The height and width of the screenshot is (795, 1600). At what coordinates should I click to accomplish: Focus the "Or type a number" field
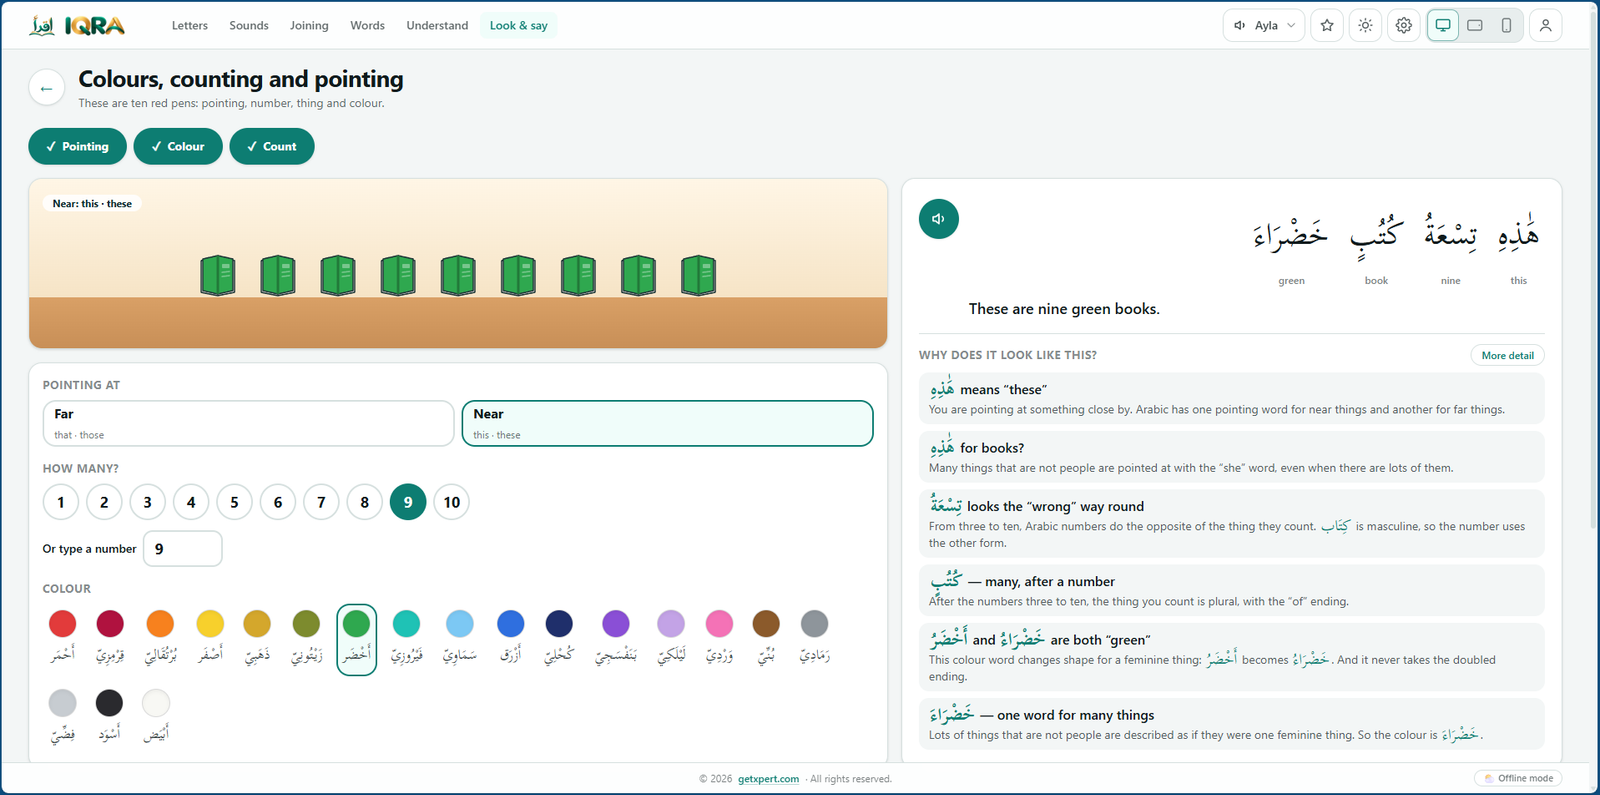183,549
